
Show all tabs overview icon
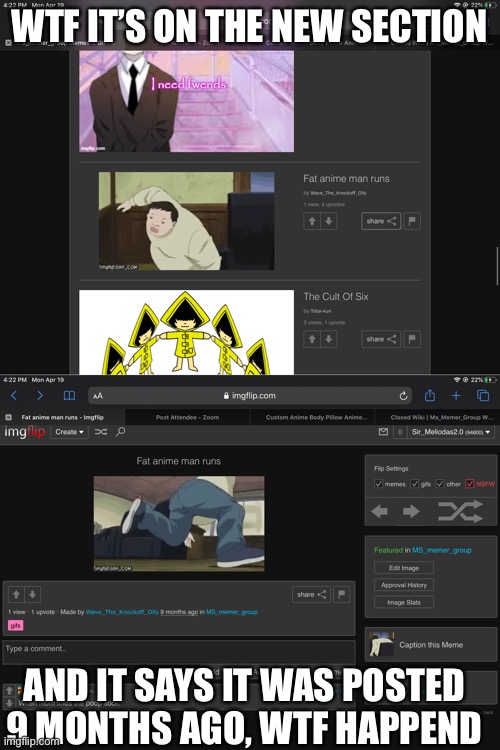coord(483,396)
